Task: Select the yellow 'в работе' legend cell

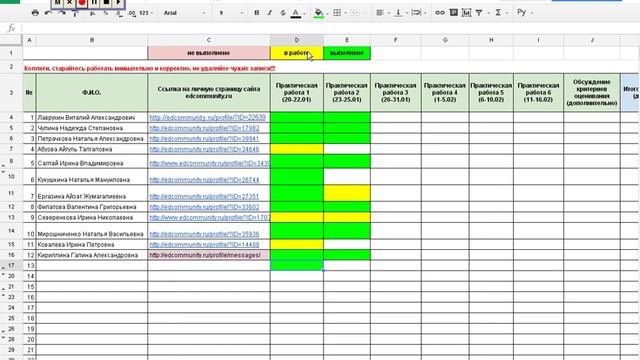Action: tap(297, 53)
